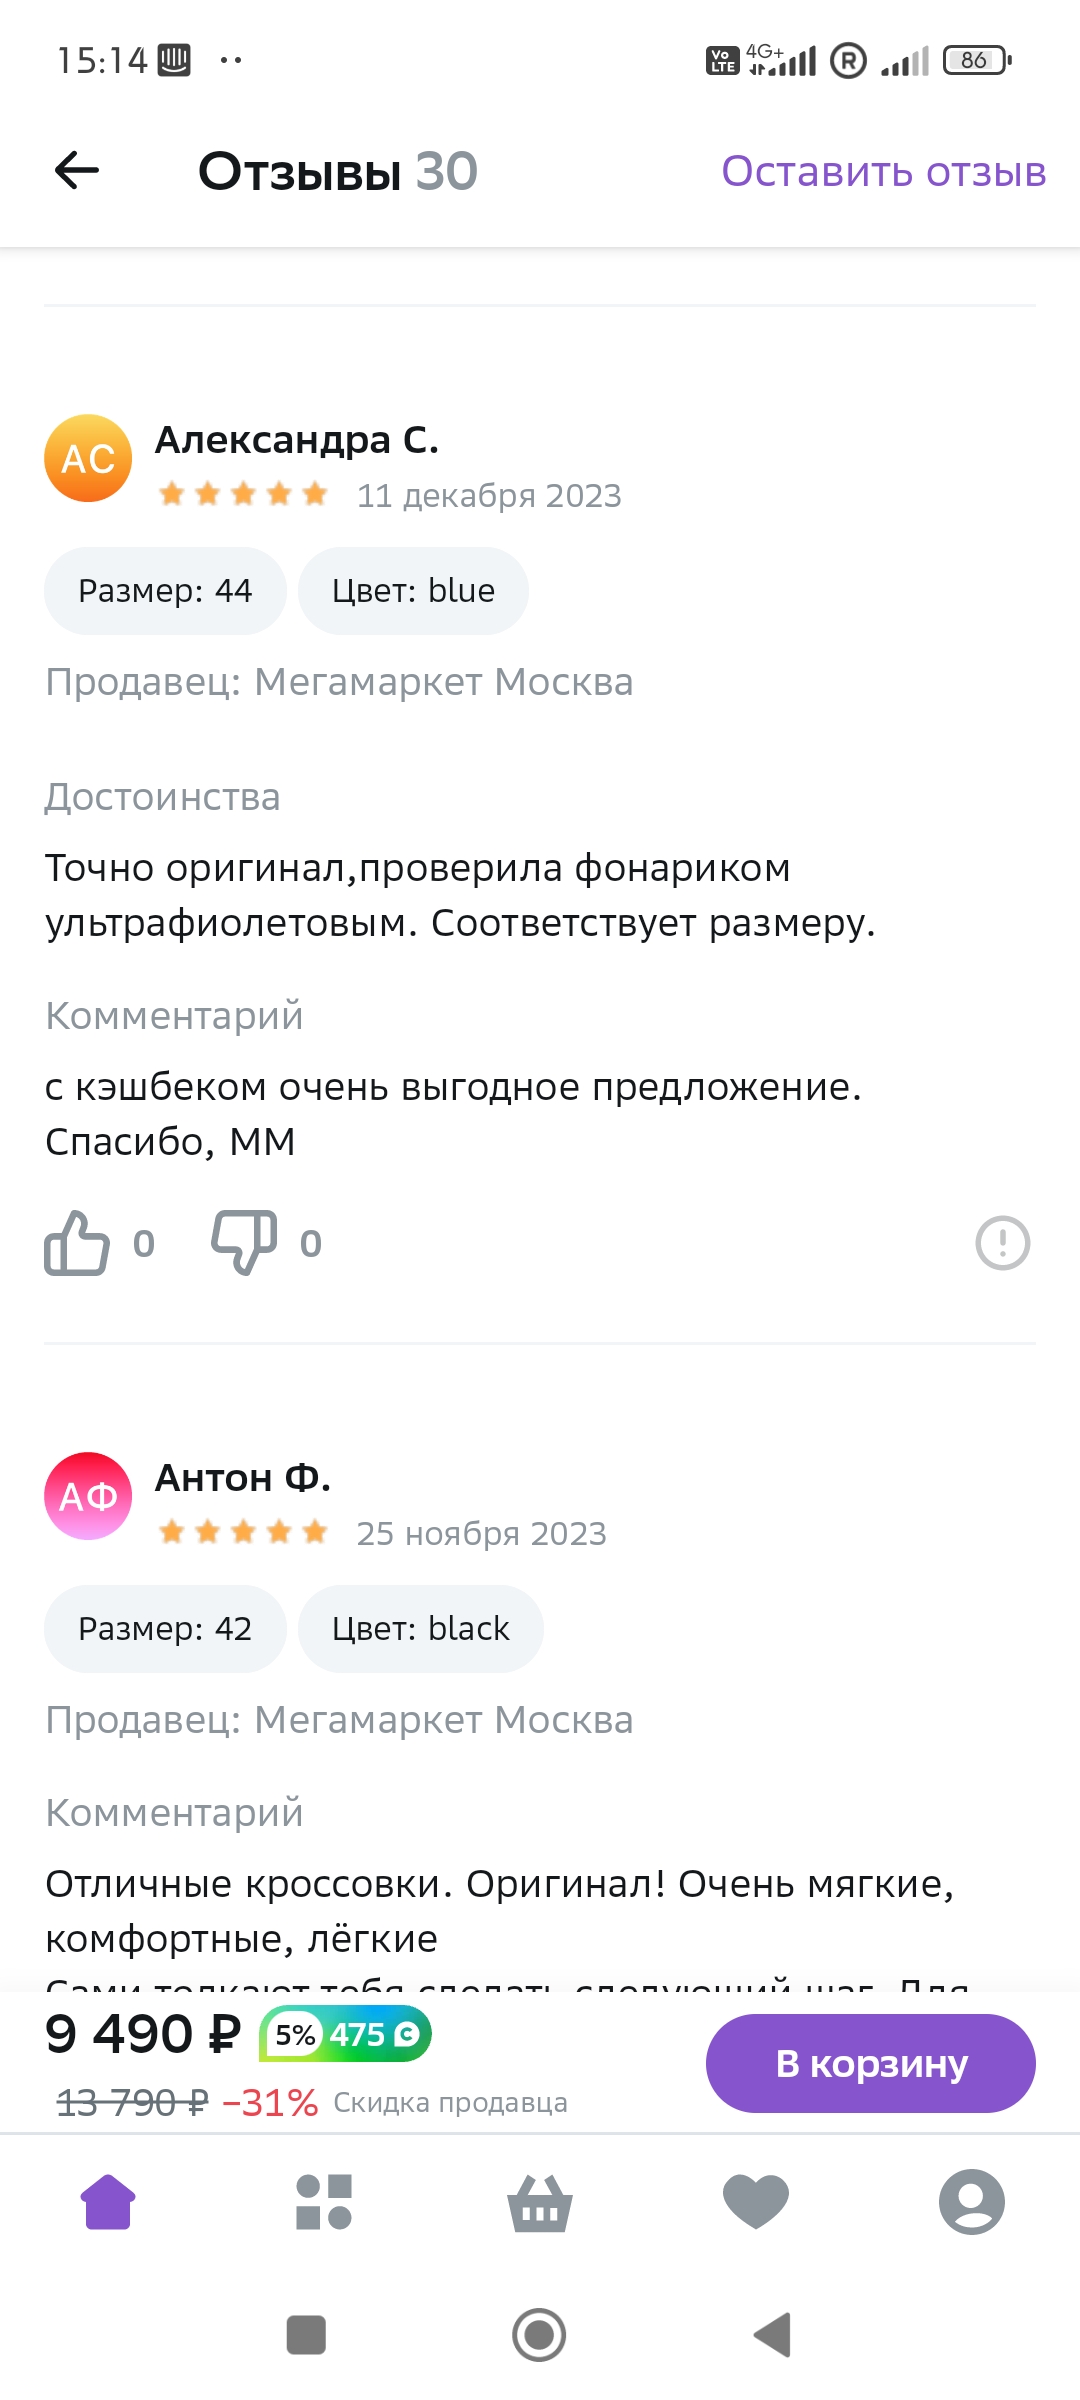Open the profile tab icon
This screenshot has height=2400, width=1080.
(971, 2203)
